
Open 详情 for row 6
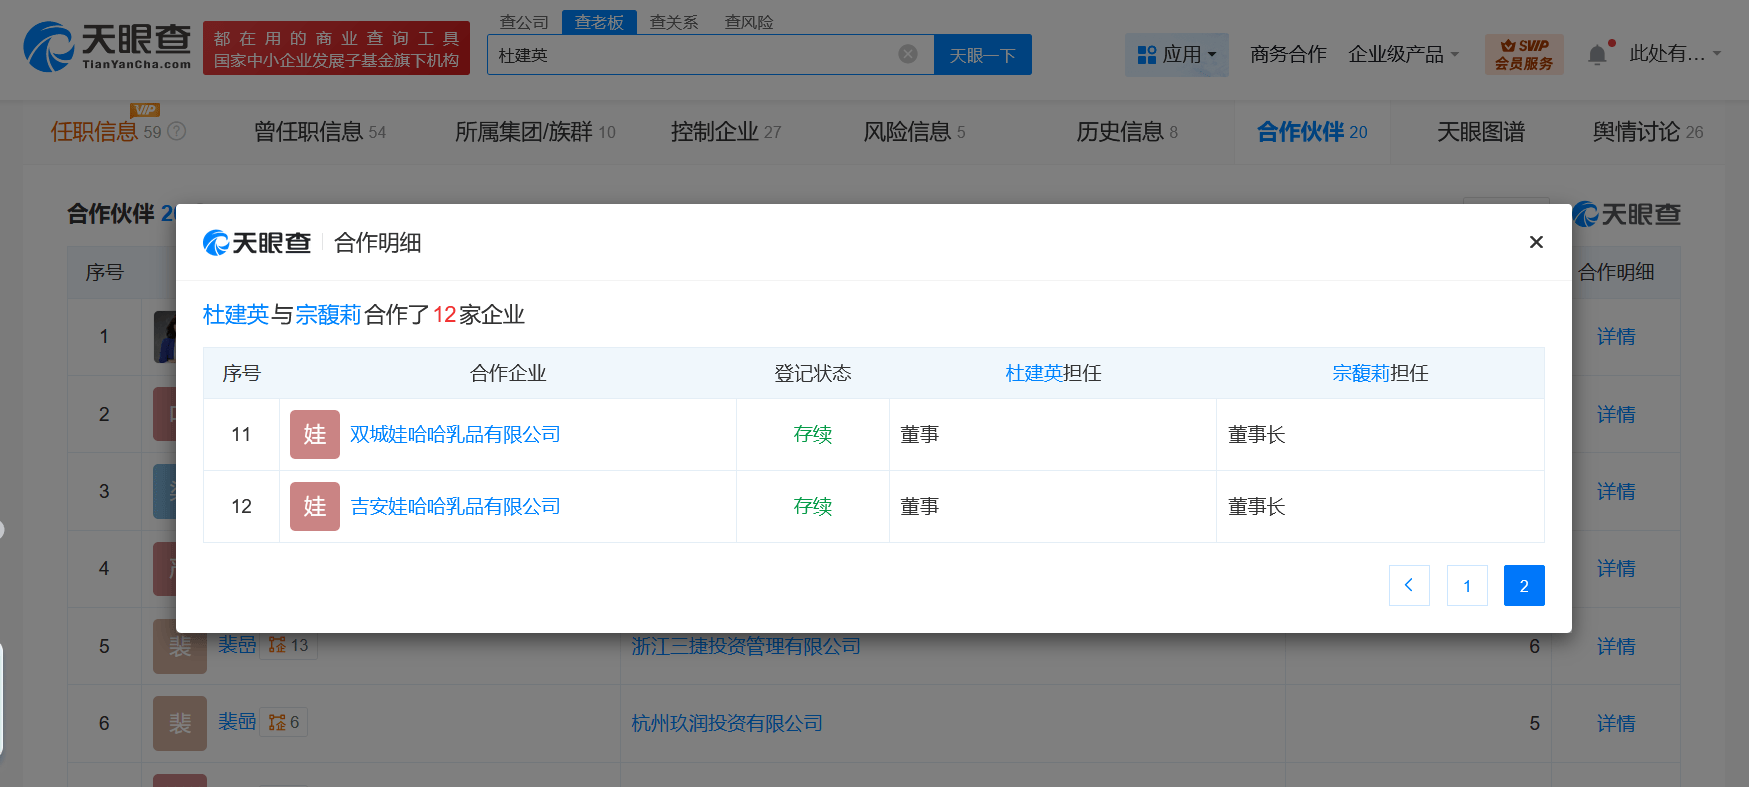pos(1616,723)
